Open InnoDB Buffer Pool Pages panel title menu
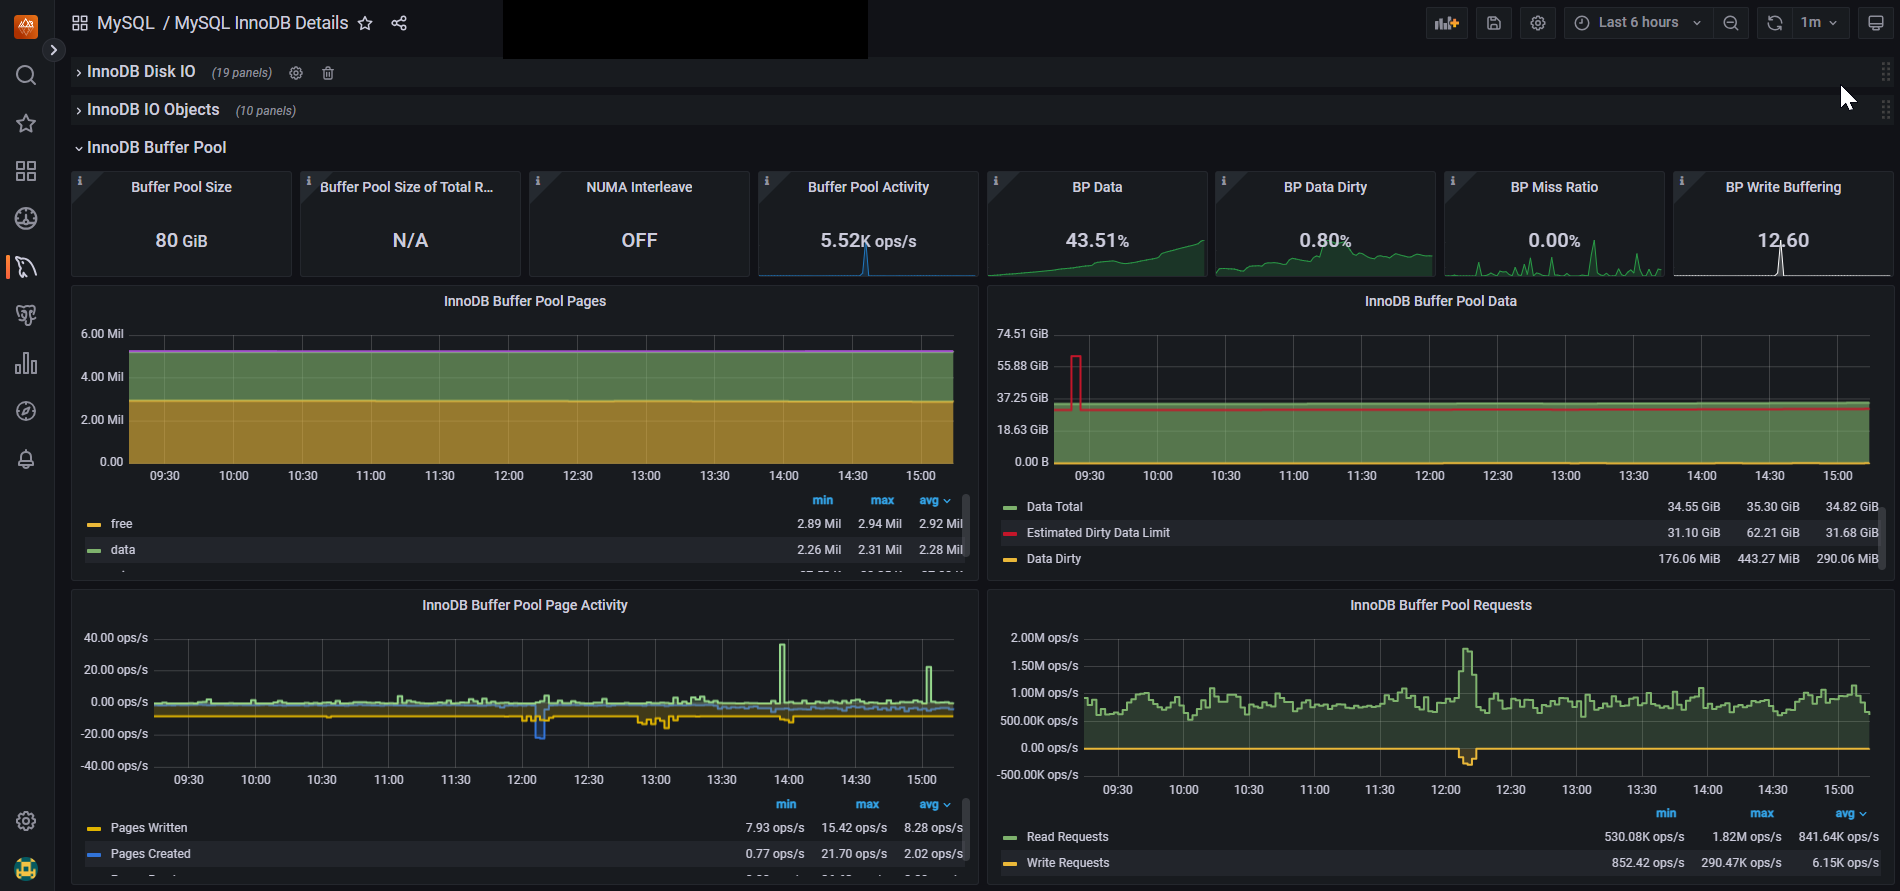The image size is (1900, 891). [525, 301]
